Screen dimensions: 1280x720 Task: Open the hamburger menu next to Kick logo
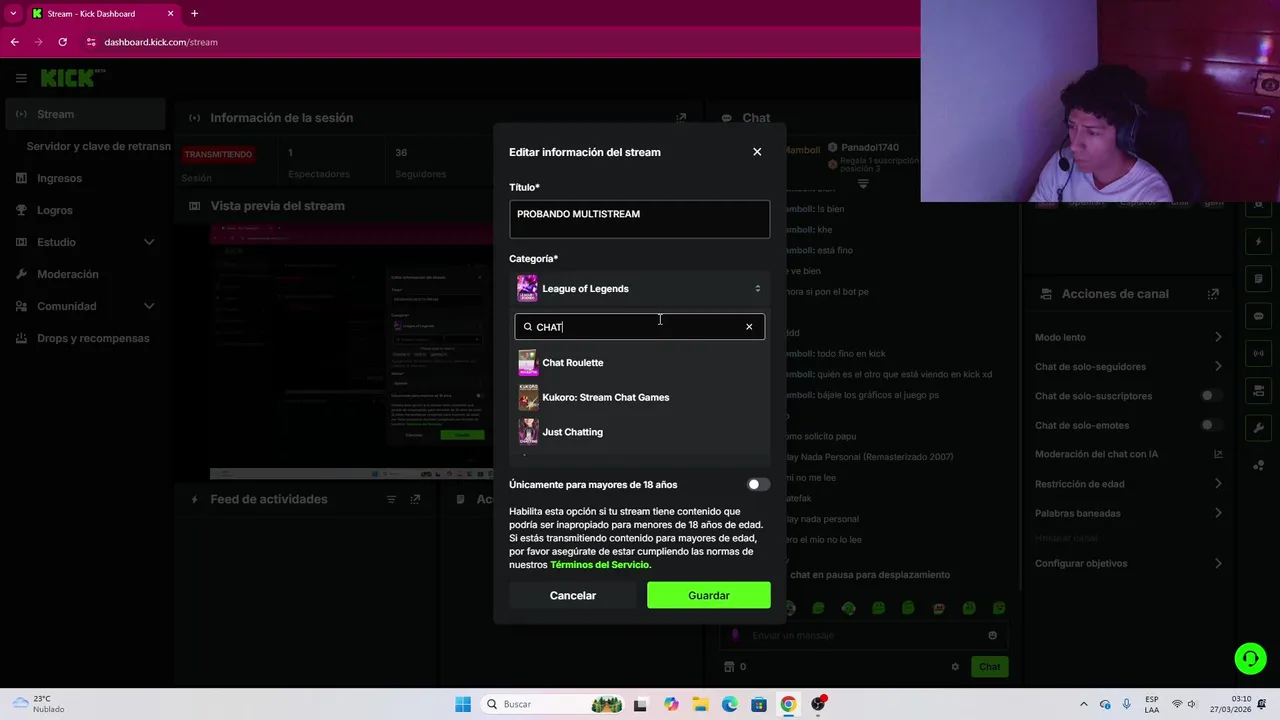[x=21, y=78]
